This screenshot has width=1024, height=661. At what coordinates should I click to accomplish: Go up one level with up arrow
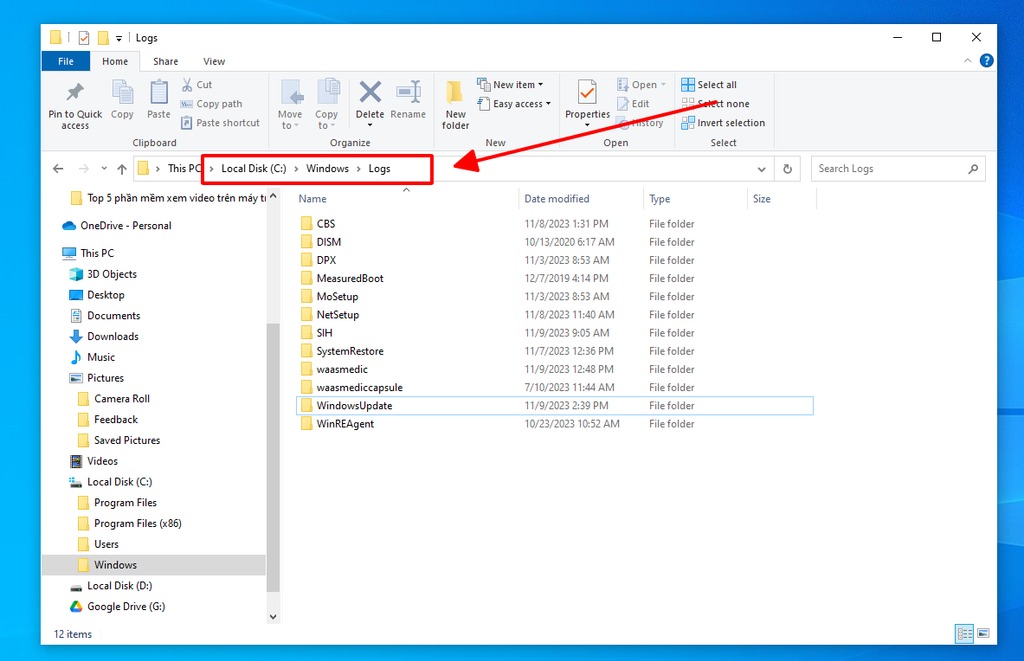click(x=121, y=169)
